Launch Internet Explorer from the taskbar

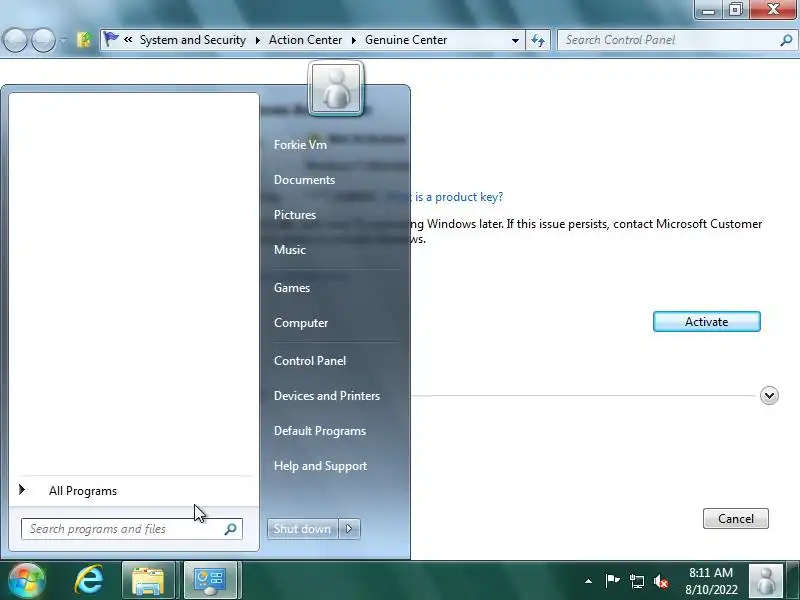point(89,580)
